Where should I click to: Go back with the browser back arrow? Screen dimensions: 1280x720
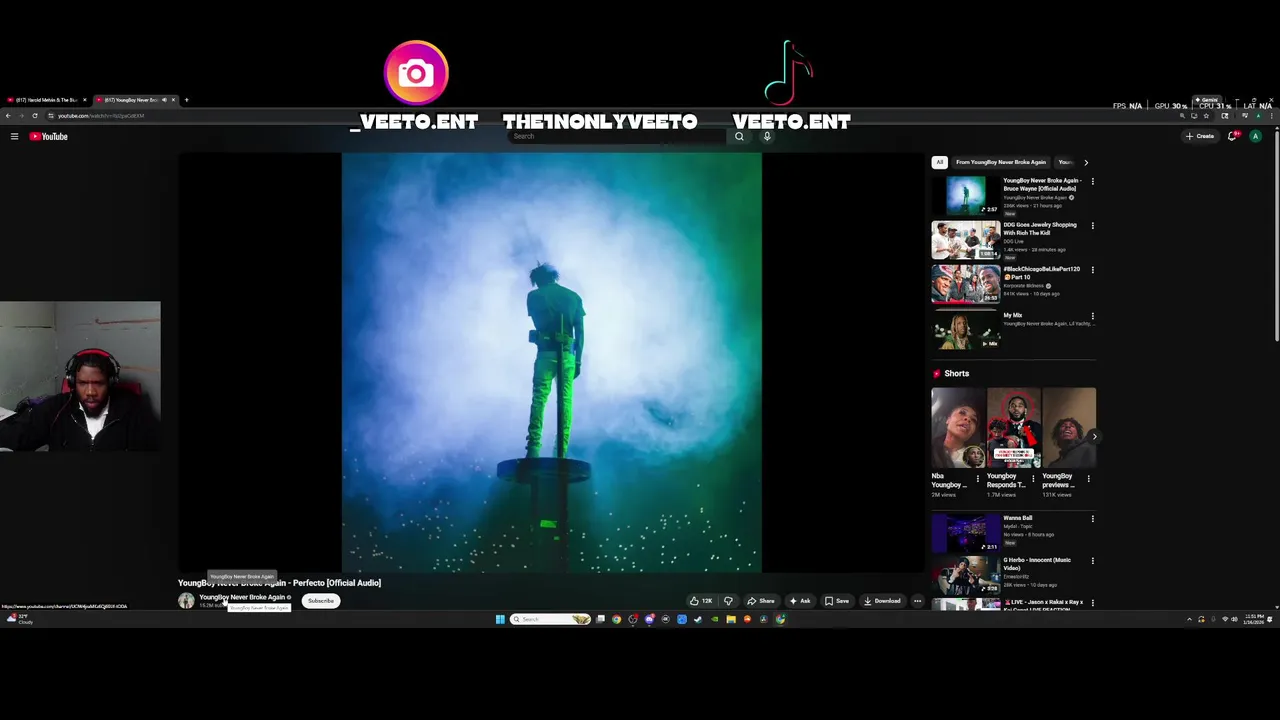coord(8,115)
